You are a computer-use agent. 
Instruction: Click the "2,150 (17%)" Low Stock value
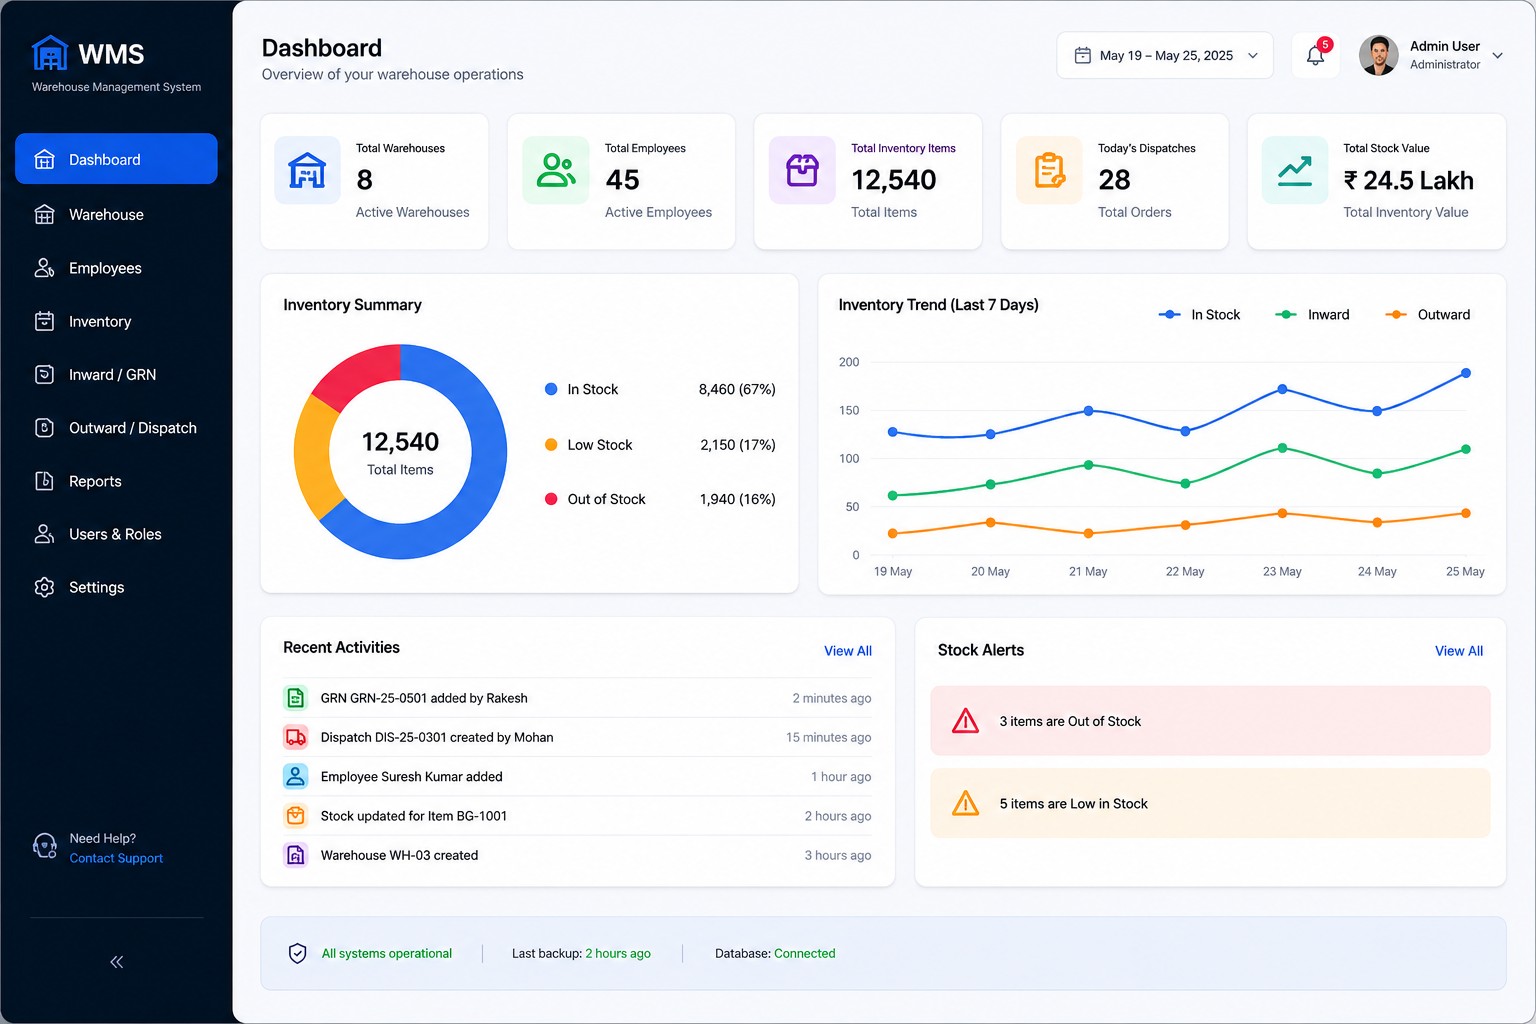738,445
